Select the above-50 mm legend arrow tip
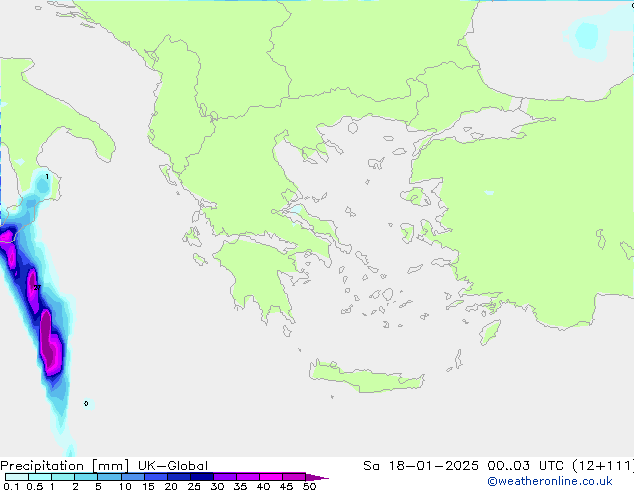Image resolution: width=634 pixels, height=490 pixels. pos(317,477)
